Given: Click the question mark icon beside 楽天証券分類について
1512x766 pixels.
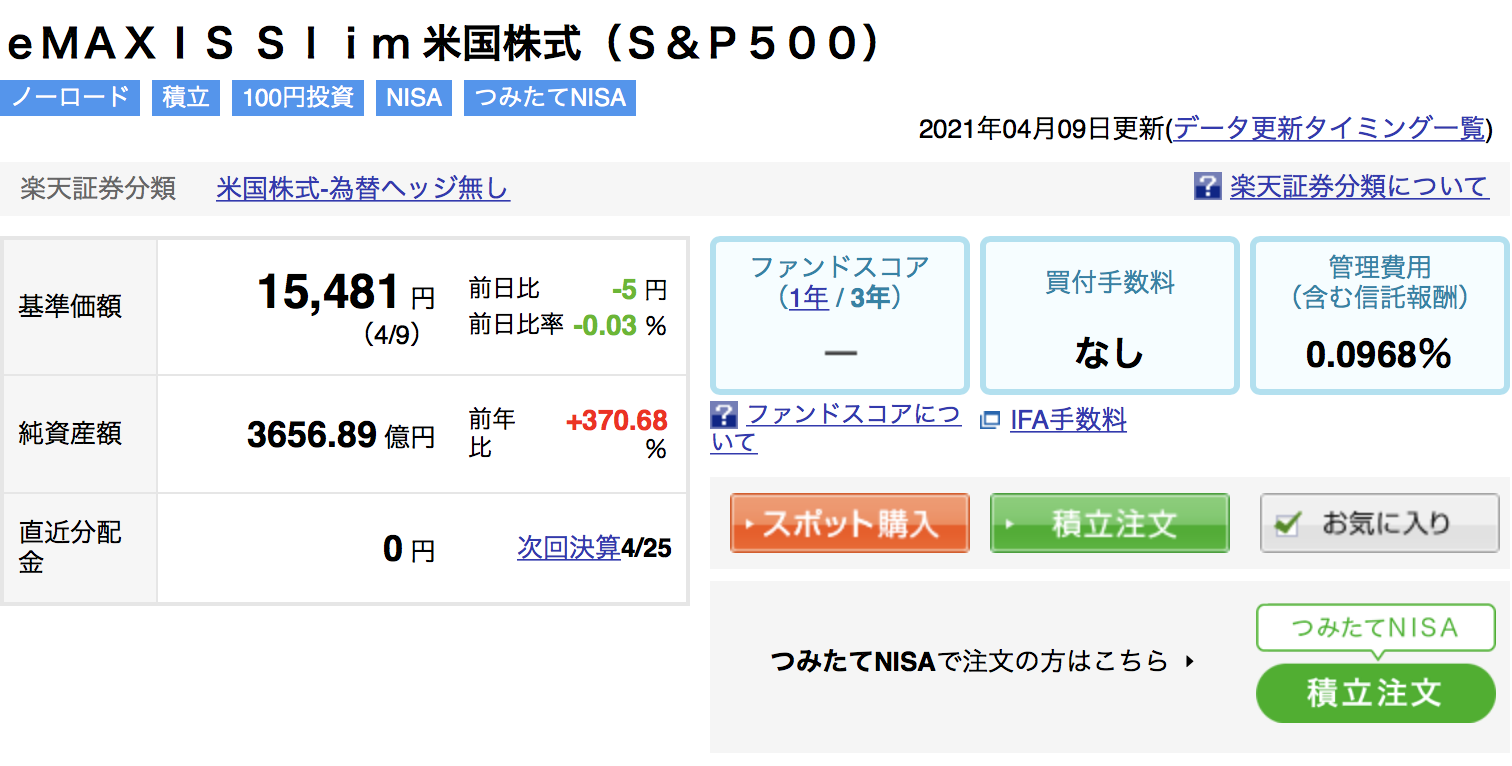Looking at the screenshot, I should (x=1207, y=186).
